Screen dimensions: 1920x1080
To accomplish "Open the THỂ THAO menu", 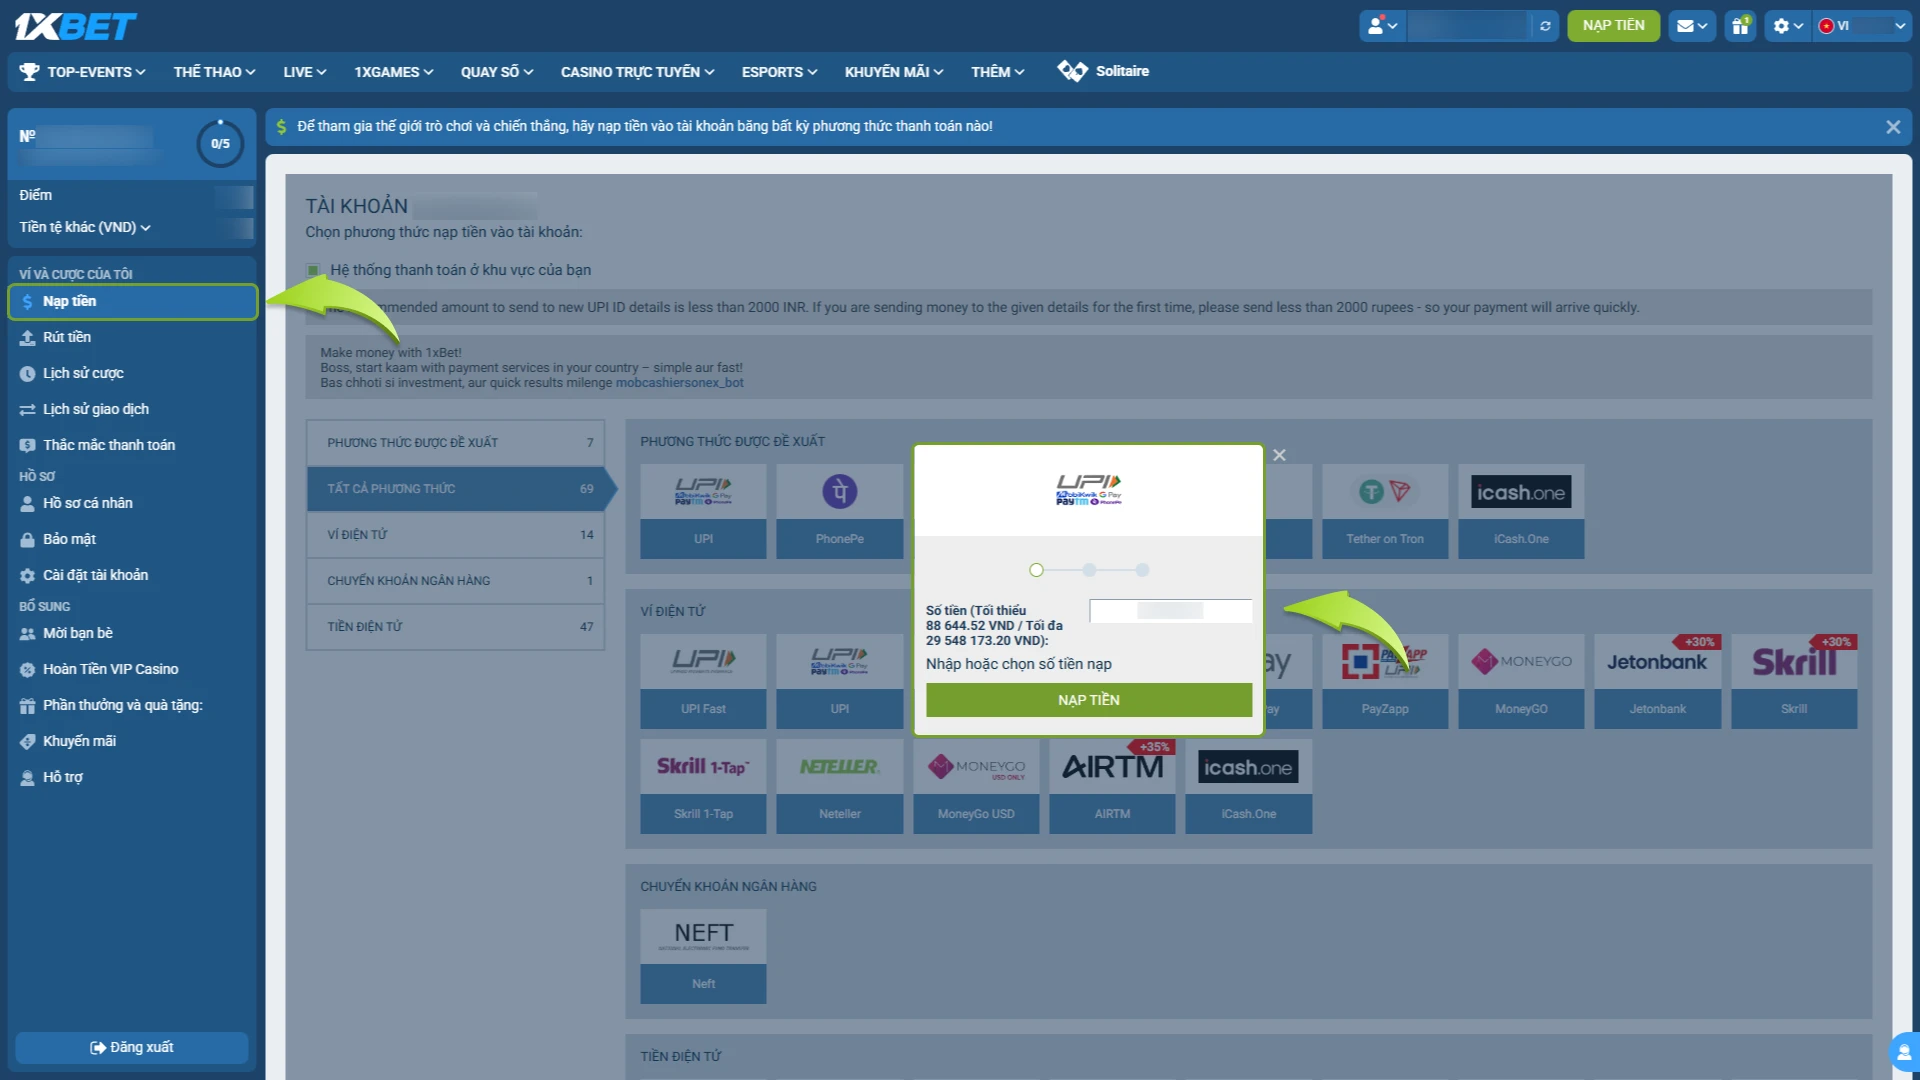I will [214, 72].
